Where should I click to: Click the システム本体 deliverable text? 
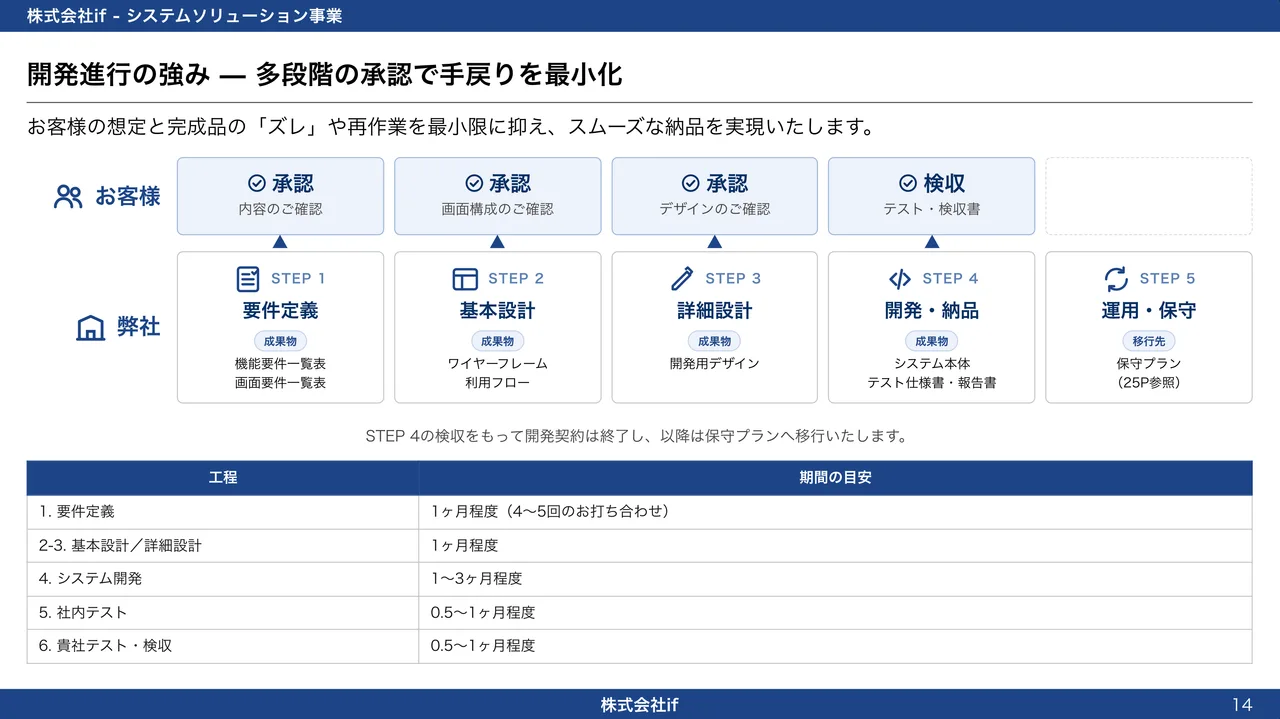point(932,364)
